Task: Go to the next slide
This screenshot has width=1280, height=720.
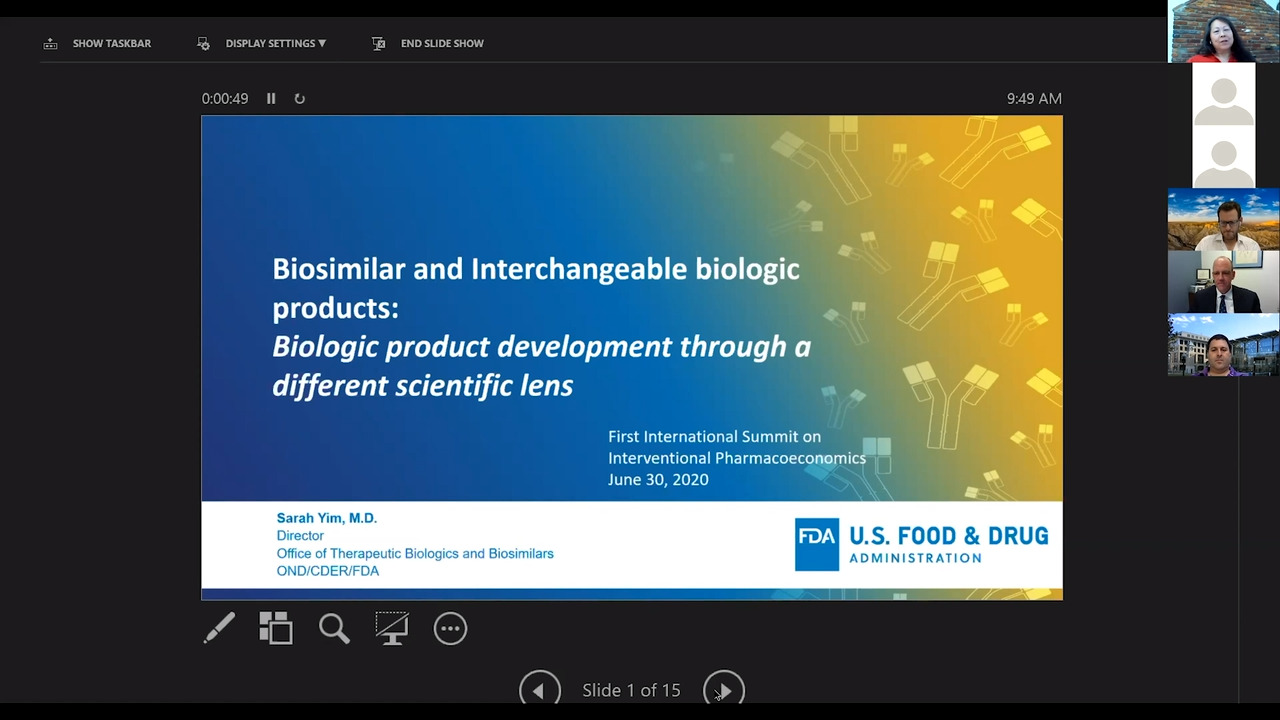Action: click(x=724, y=690)
